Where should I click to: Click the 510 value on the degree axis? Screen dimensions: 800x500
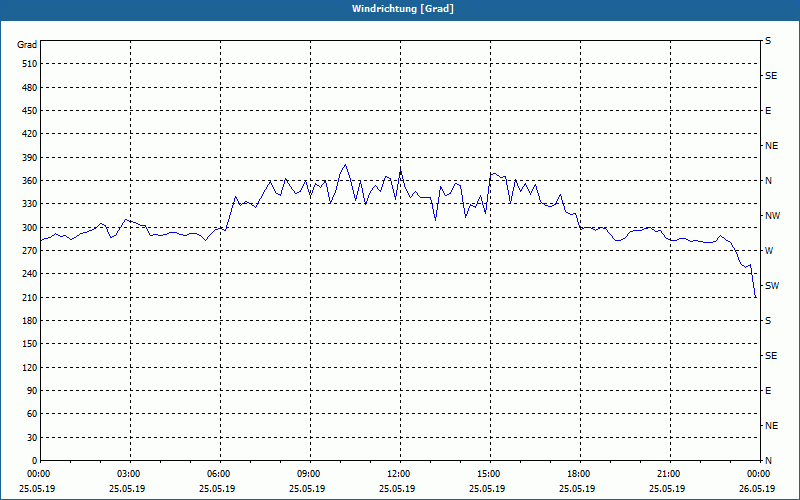tap(30, 64)
